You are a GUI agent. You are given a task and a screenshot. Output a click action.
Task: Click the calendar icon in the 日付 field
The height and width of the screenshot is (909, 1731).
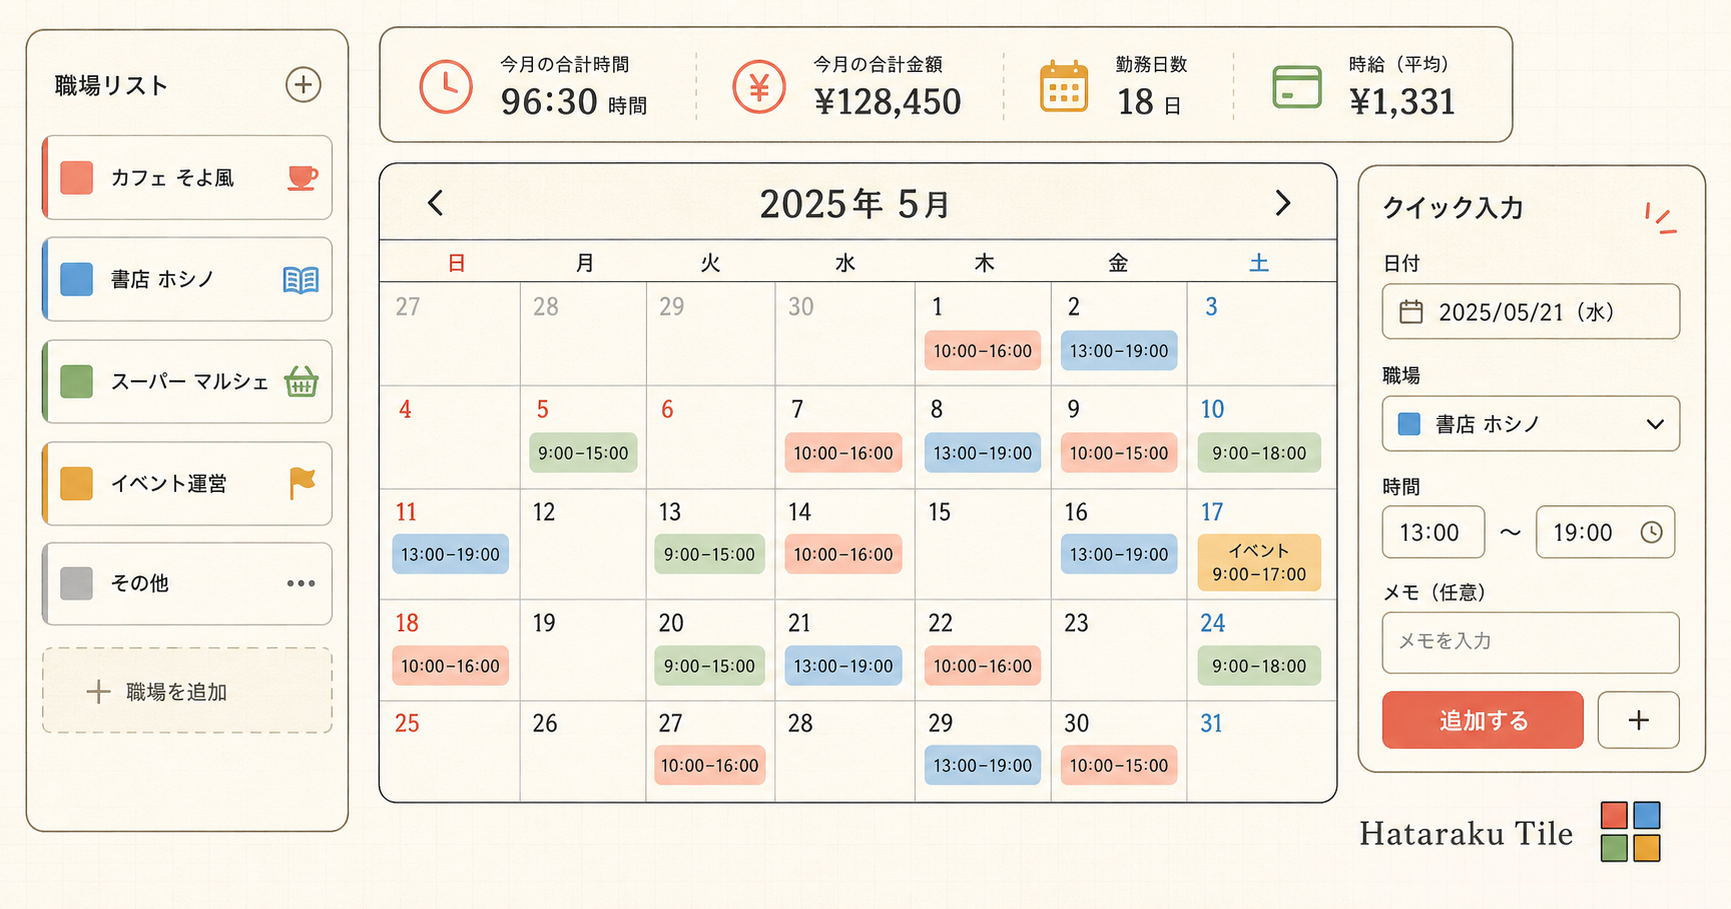click(1411, 312)
